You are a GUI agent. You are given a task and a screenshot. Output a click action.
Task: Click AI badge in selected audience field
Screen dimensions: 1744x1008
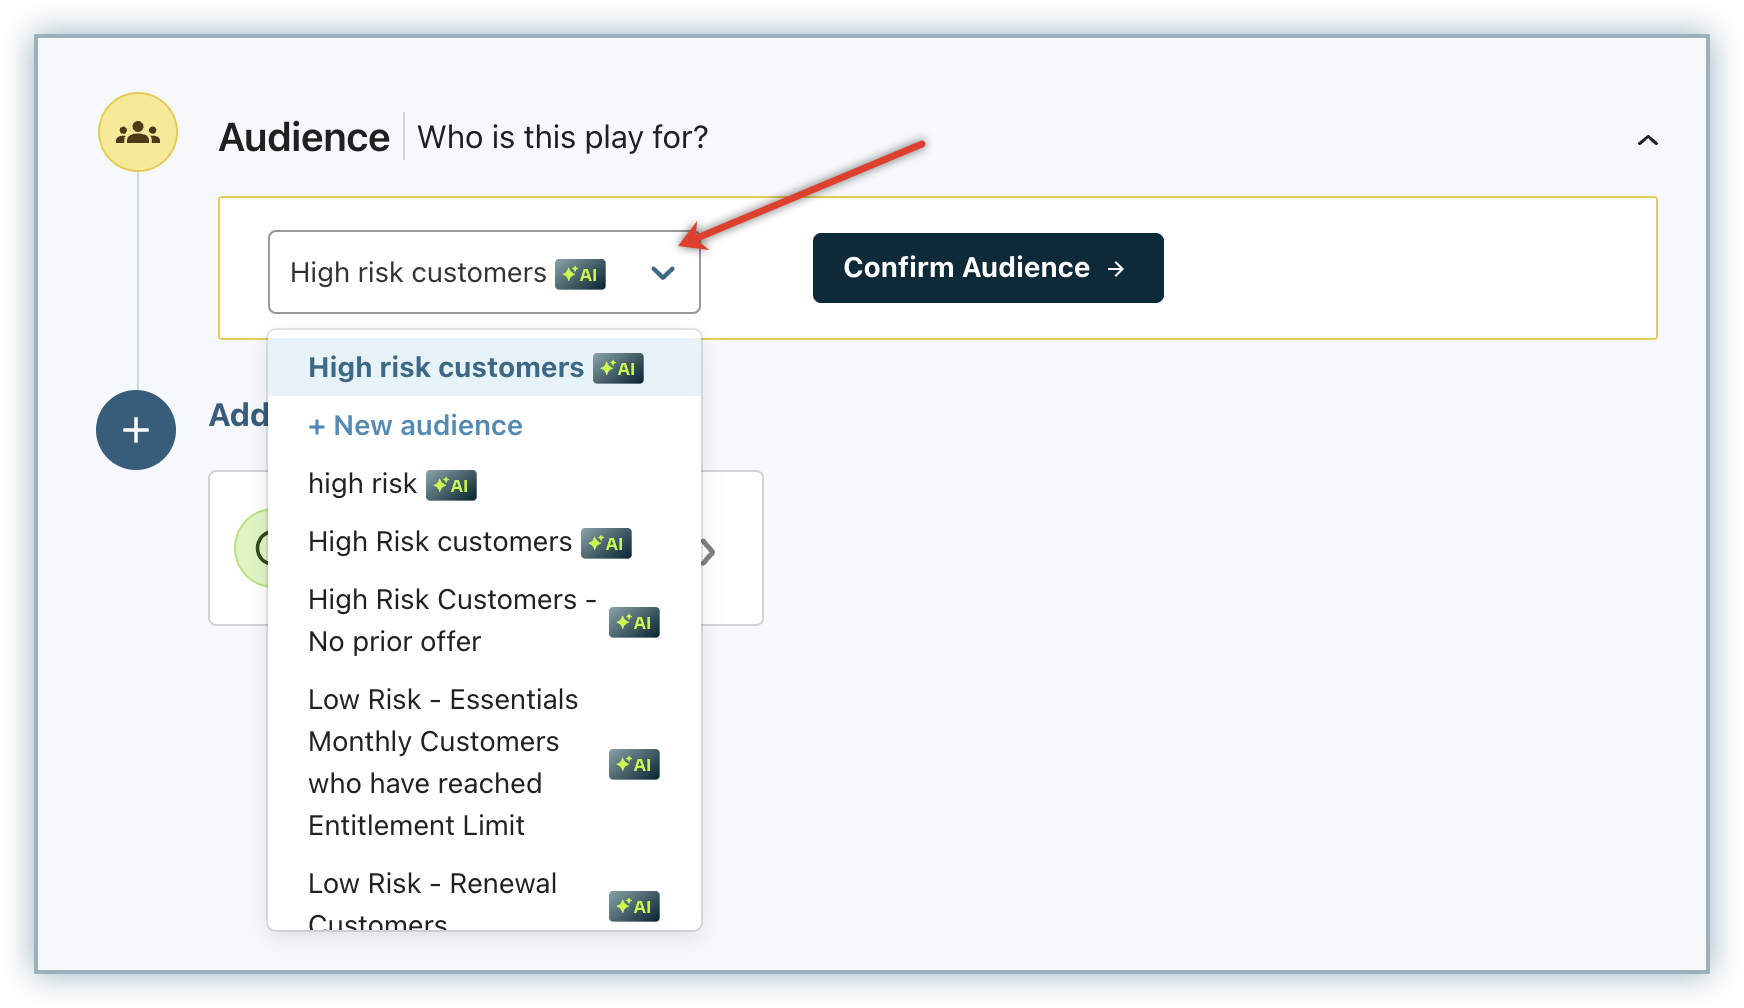(x=581, y=274)
